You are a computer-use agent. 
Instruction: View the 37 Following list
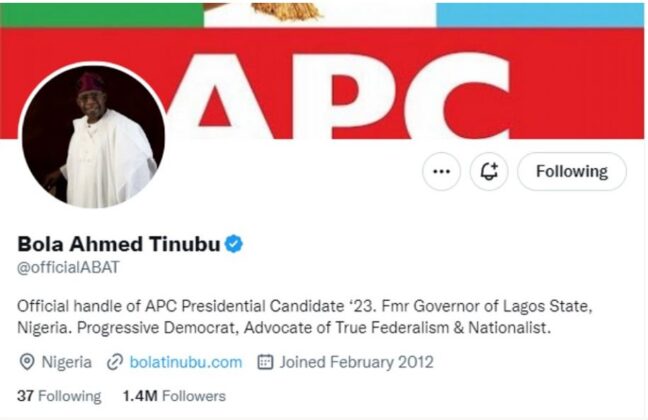(59, 396)
